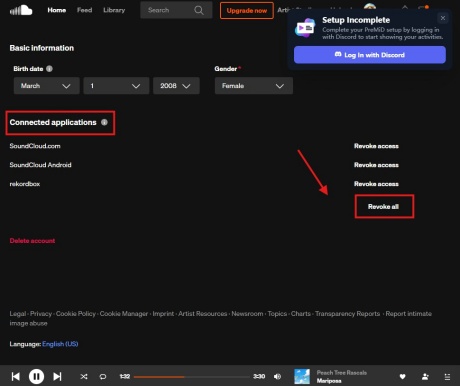Open the Gender dropdown Female

tap(254, 86)
